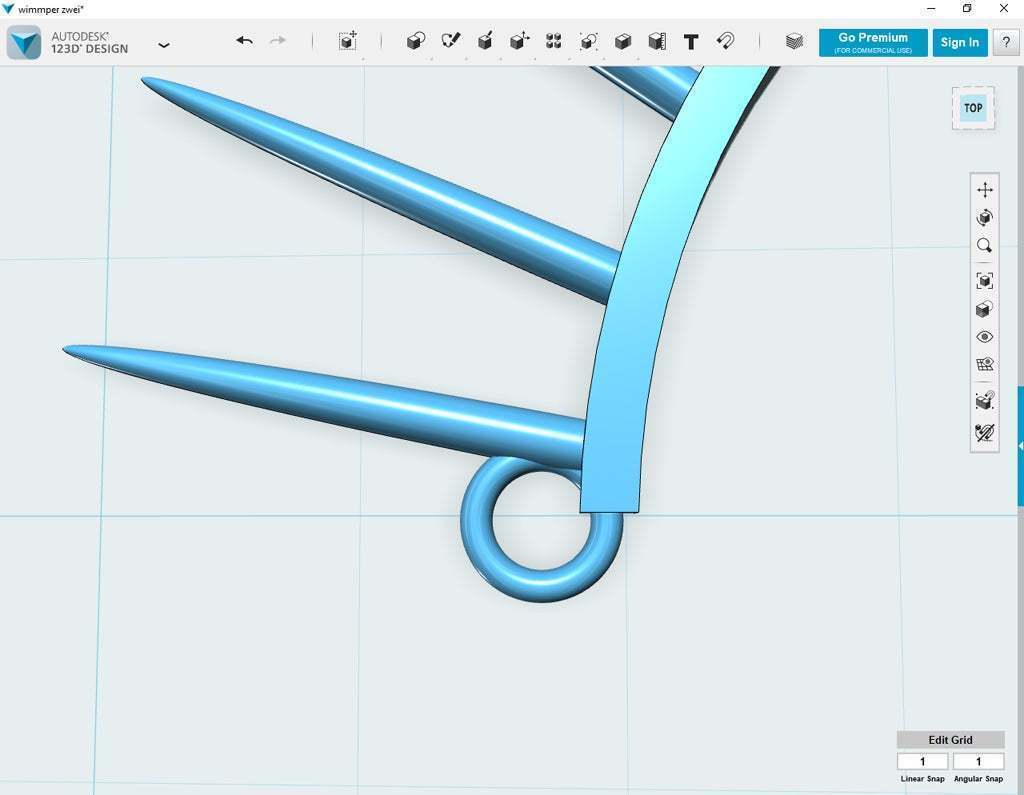This screenshot has height=795, width=1024.
Task: Expand the side panel arrow on right edge
Action: point(1021,447)
